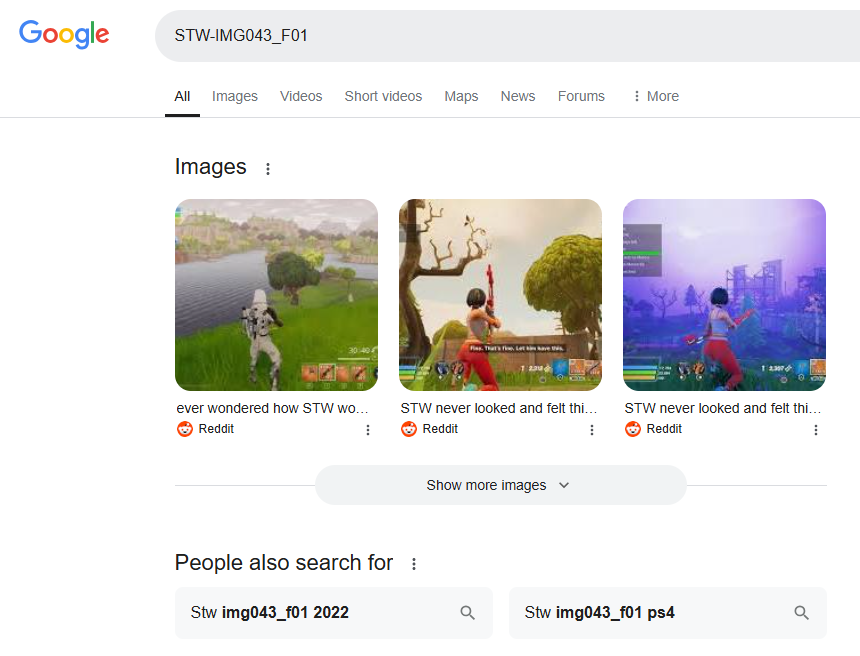The height and width of the screenshot is (656, 860).
Task: Open the People also search for options menu
Action: [x=414, y=564]
